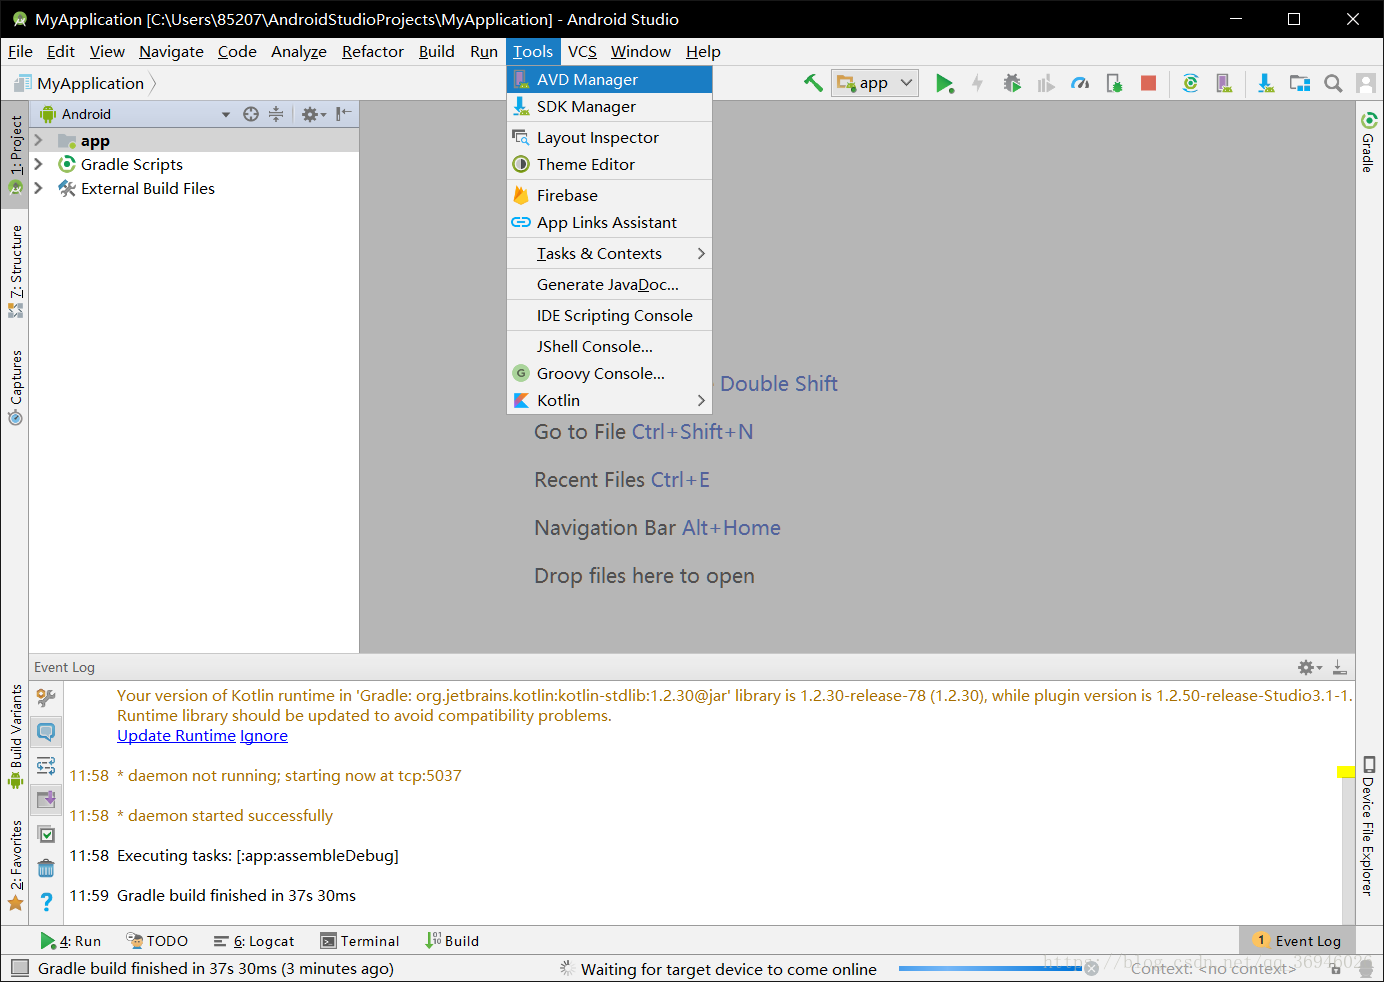Image resolution: width=1384 pixels, height=982 pixels.
Task: Expand the Gradle Scripts tree node
Action: click(x=39, y=164)
